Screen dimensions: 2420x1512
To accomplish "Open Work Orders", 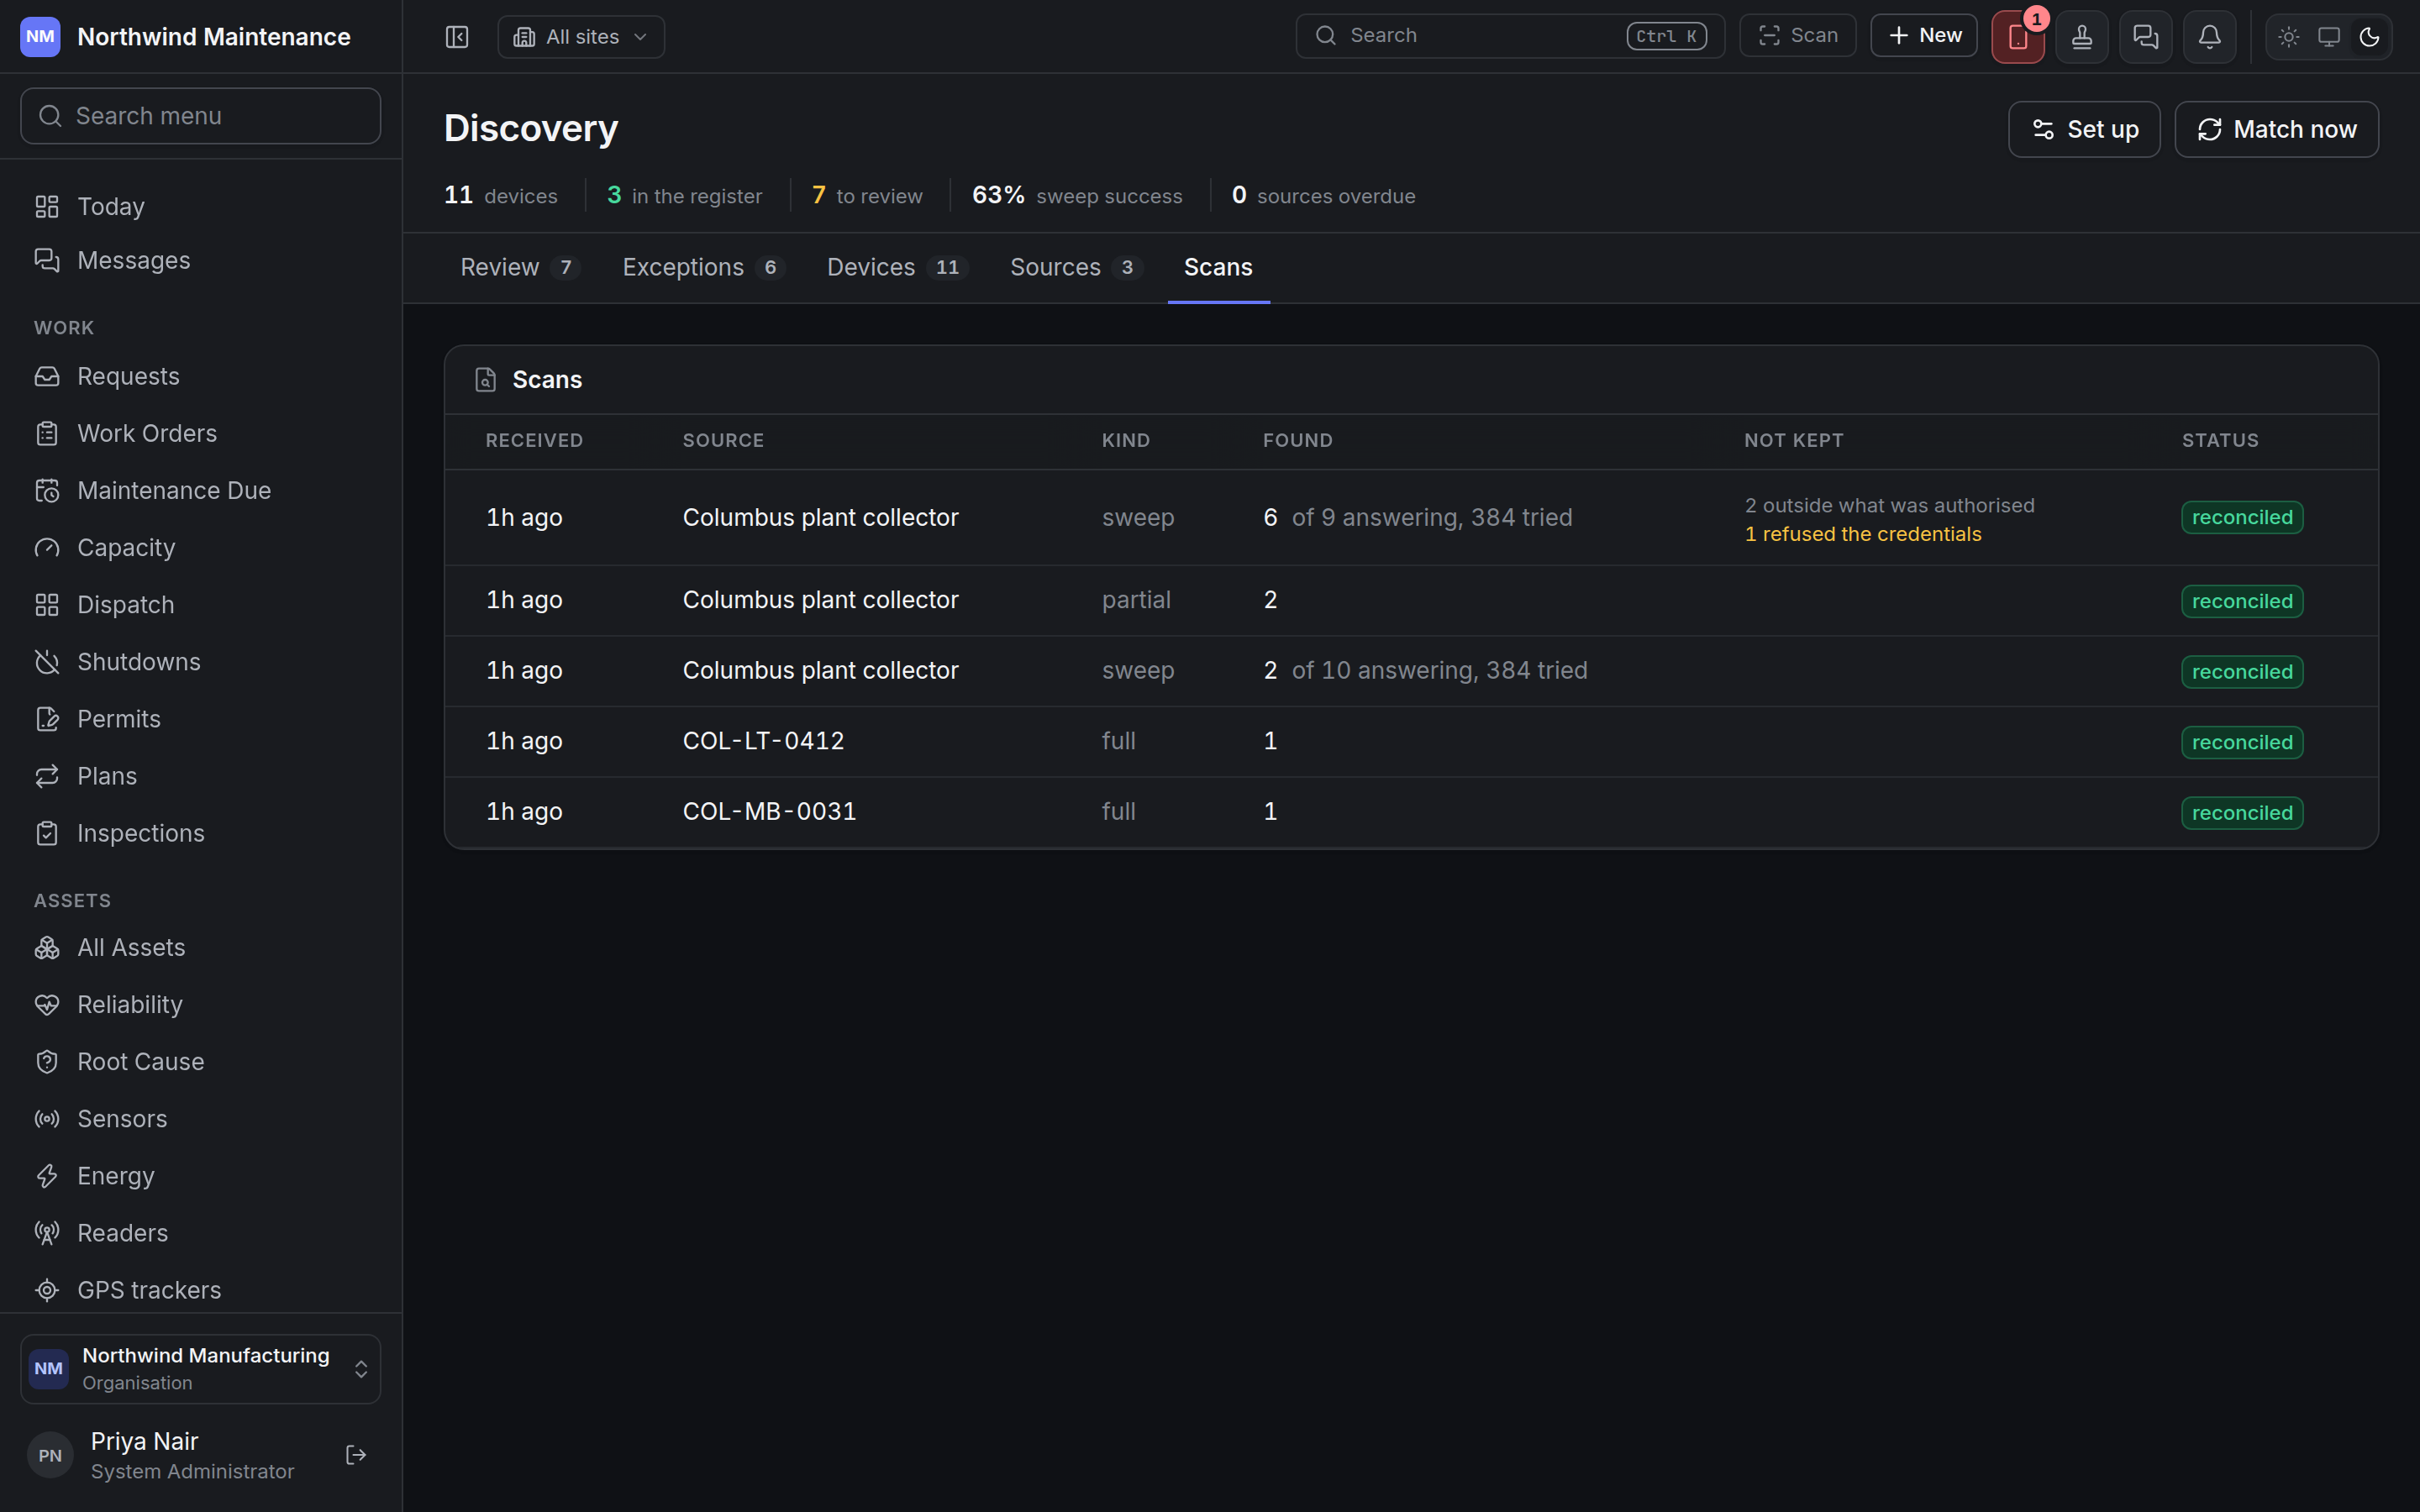I will pos(201,433).
